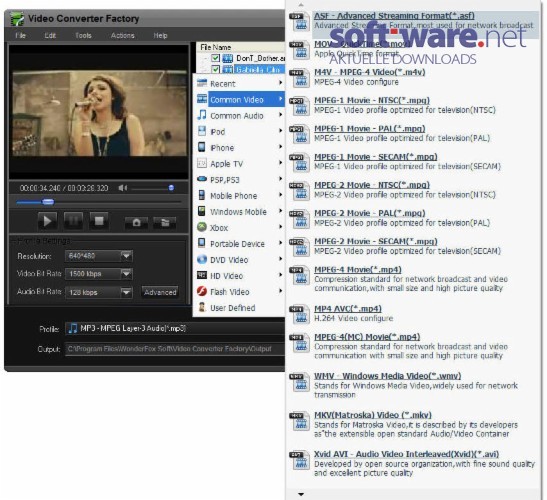Click the Xbox menu icon
The width and height of the screenshot is (547, 500).
[202, 227]
